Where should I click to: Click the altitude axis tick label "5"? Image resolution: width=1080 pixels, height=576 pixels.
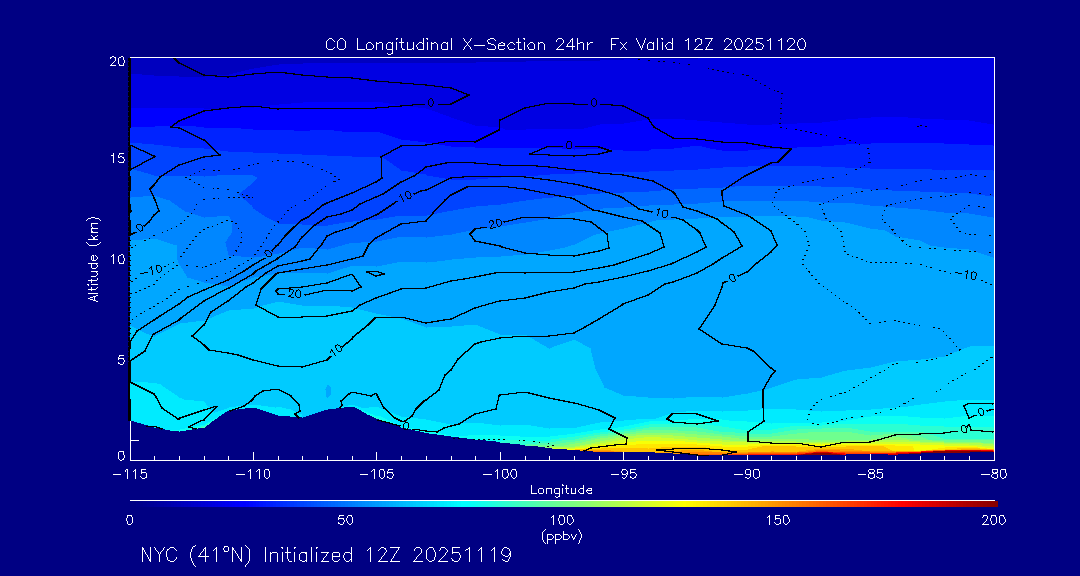click(x=121, y=360)
